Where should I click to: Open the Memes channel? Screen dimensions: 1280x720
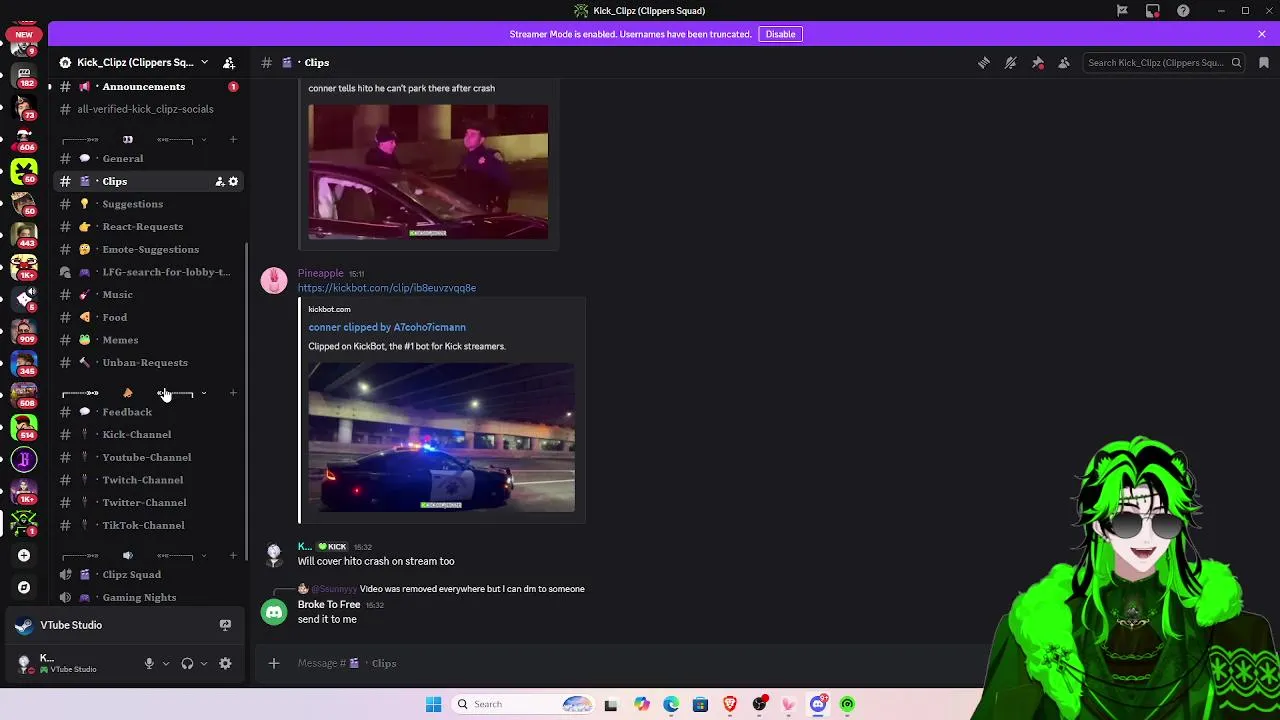[147, 340]
